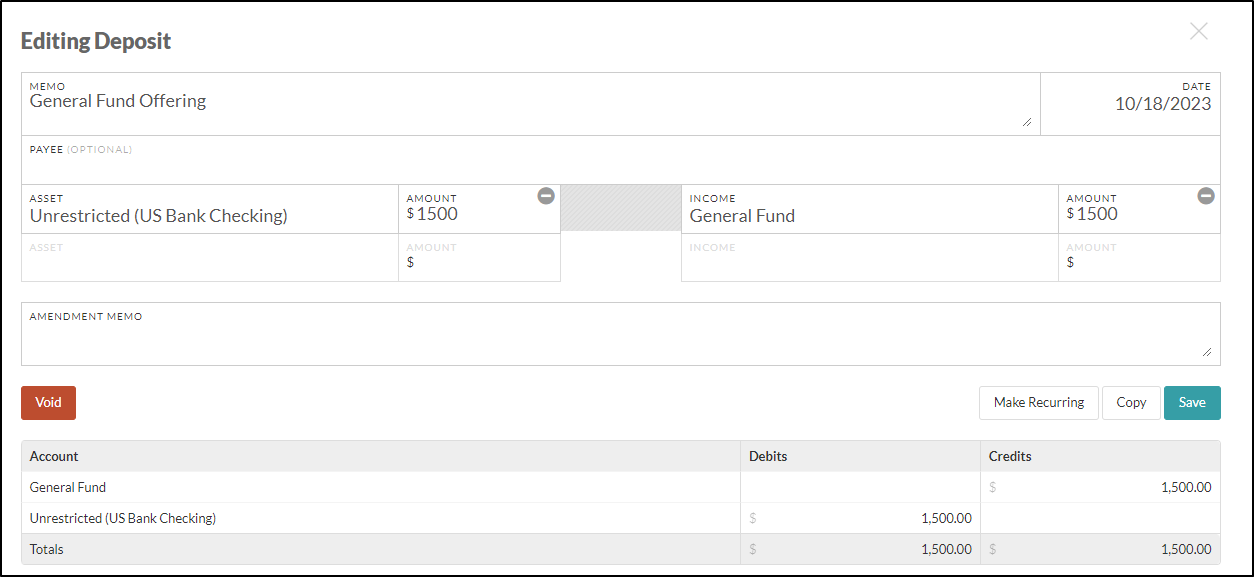The height and width of the screenshot is (577, 1254).
Task: Click the blank second asset Amount field
Action: coord(479,258)
